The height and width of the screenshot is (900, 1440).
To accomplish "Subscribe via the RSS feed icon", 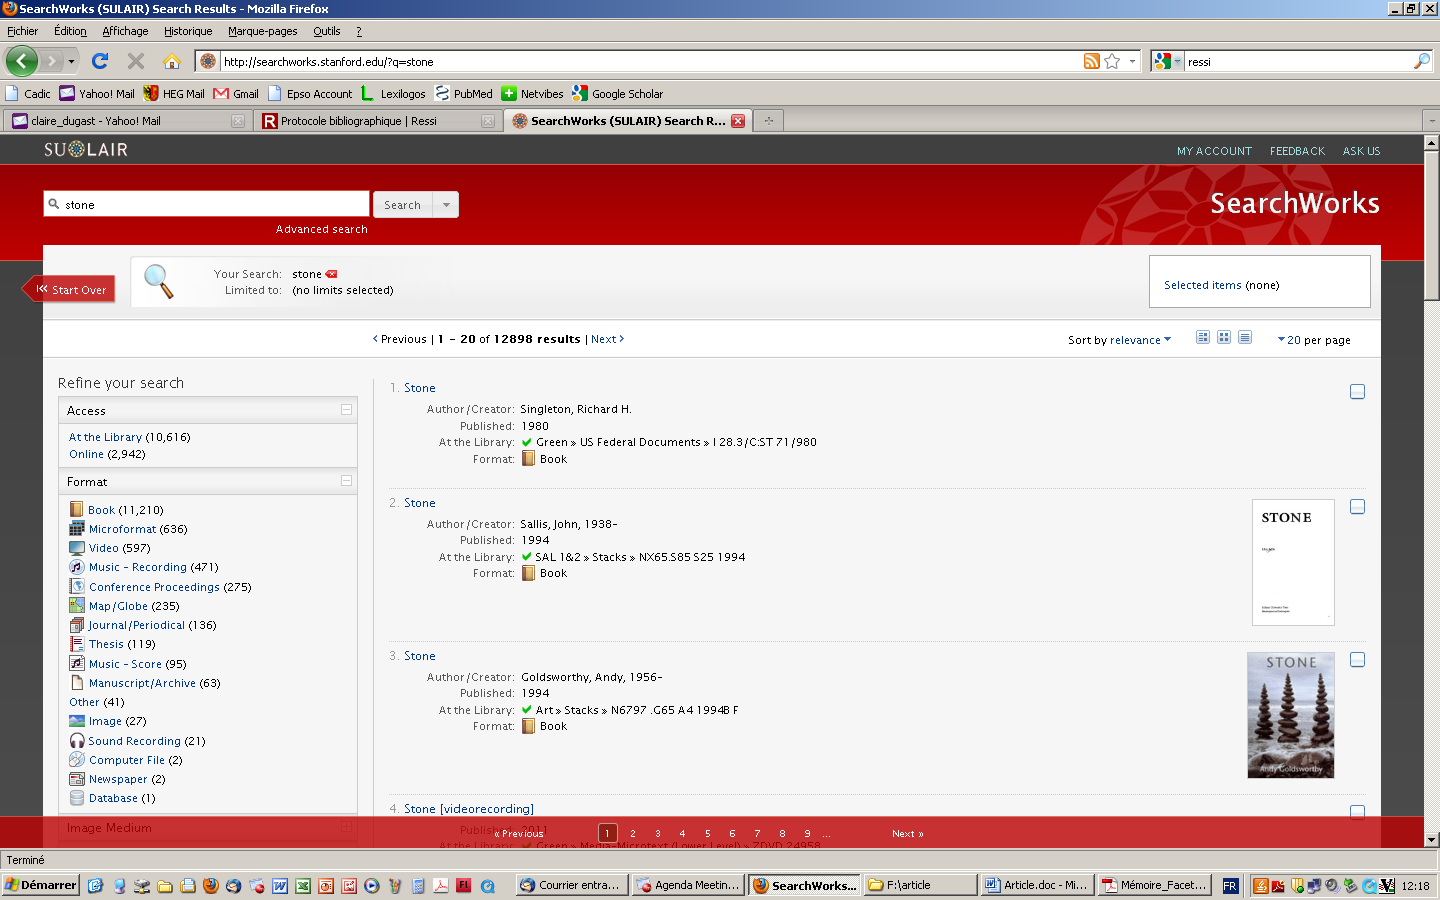I will 1092,61.
